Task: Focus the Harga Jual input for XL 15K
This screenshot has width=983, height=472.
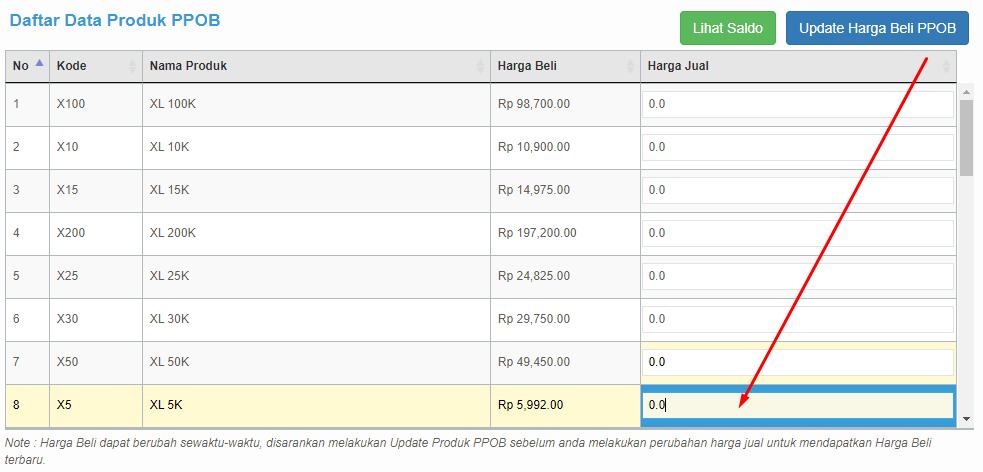Action: 797,190
